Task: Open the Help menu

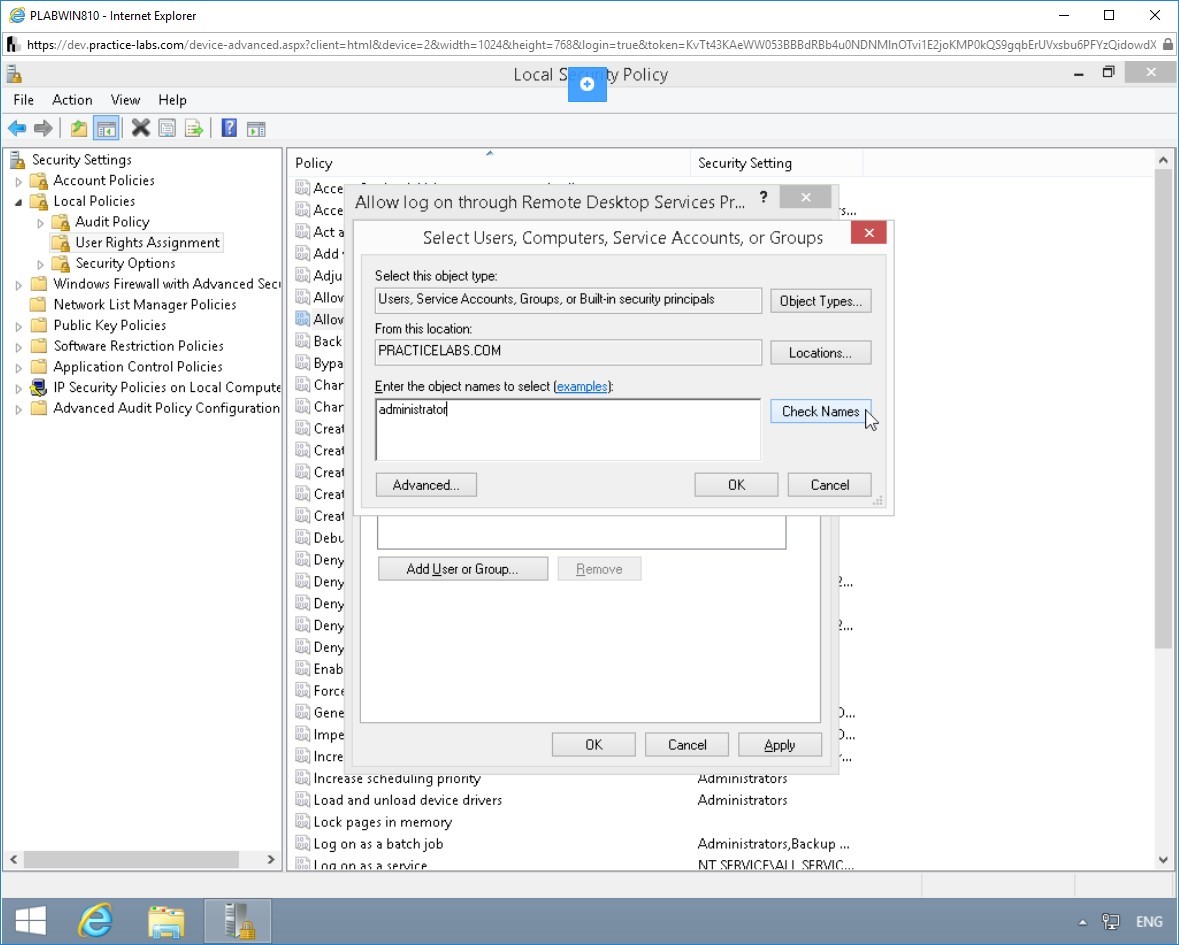Action: click(x=172, y=99)
